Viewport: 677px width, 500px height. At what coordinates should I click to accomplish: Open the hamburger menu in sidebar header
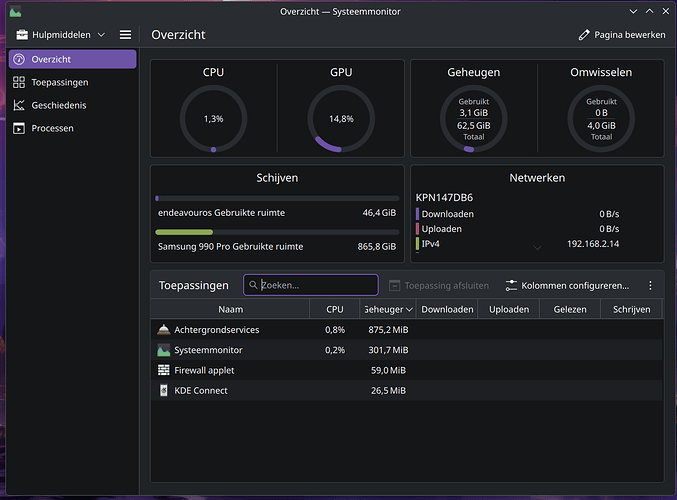click(125, 35)
